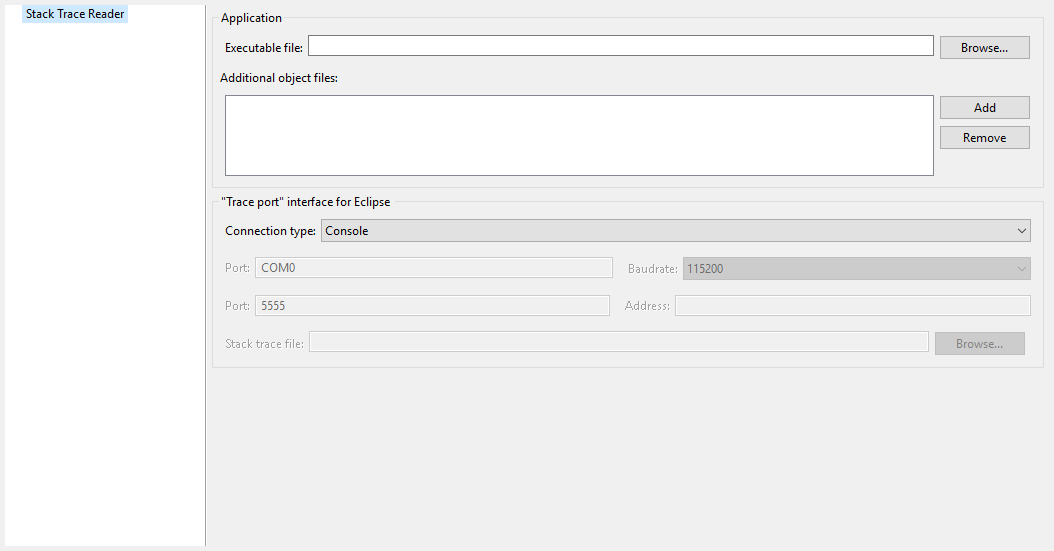
Task: Click the "Additional object files:" label
Action: coord(279,77)
